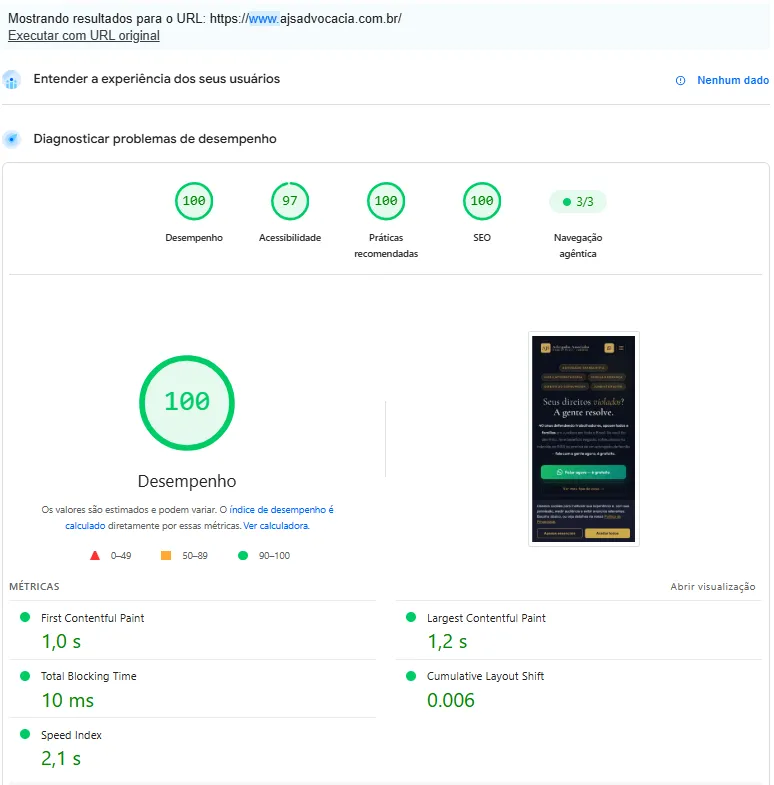Click the 'Cumulative Layout Shift' metric label
Image resolution: width=774 pixels, height=785 pixels.
point(485,676)
